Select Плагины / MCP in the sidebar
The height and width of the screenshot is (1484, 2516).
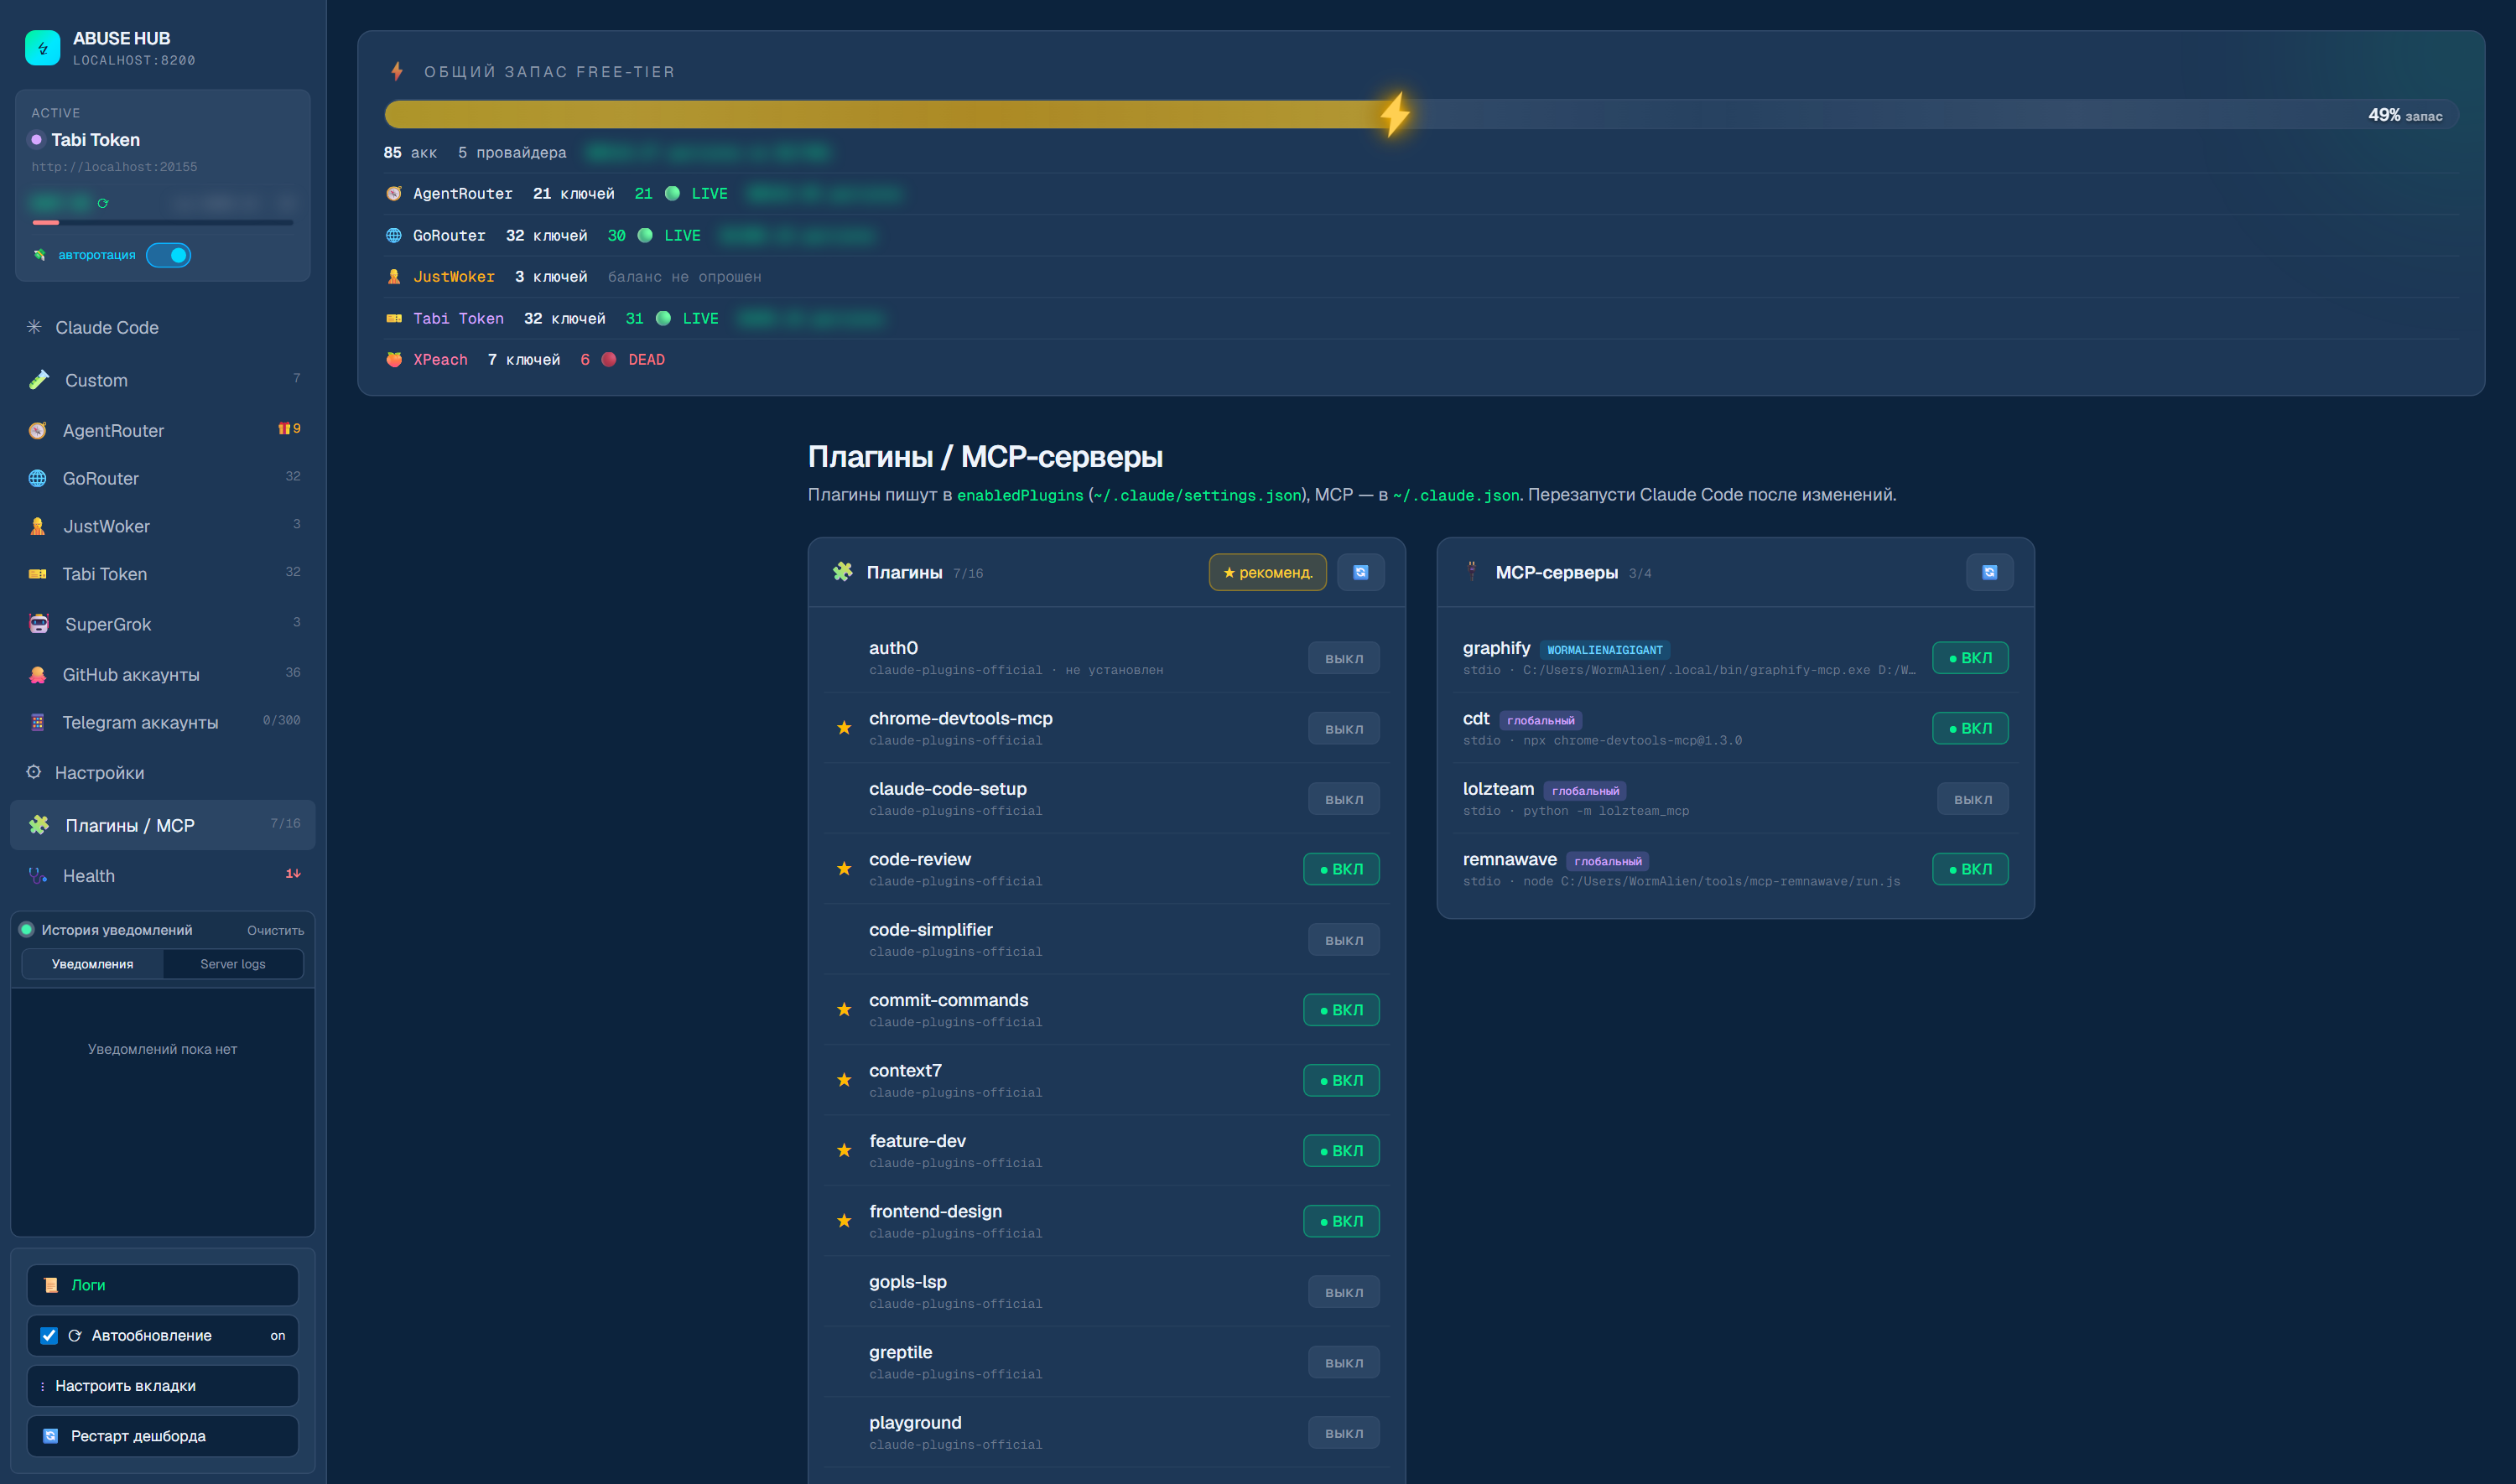[x=163, y=825]
